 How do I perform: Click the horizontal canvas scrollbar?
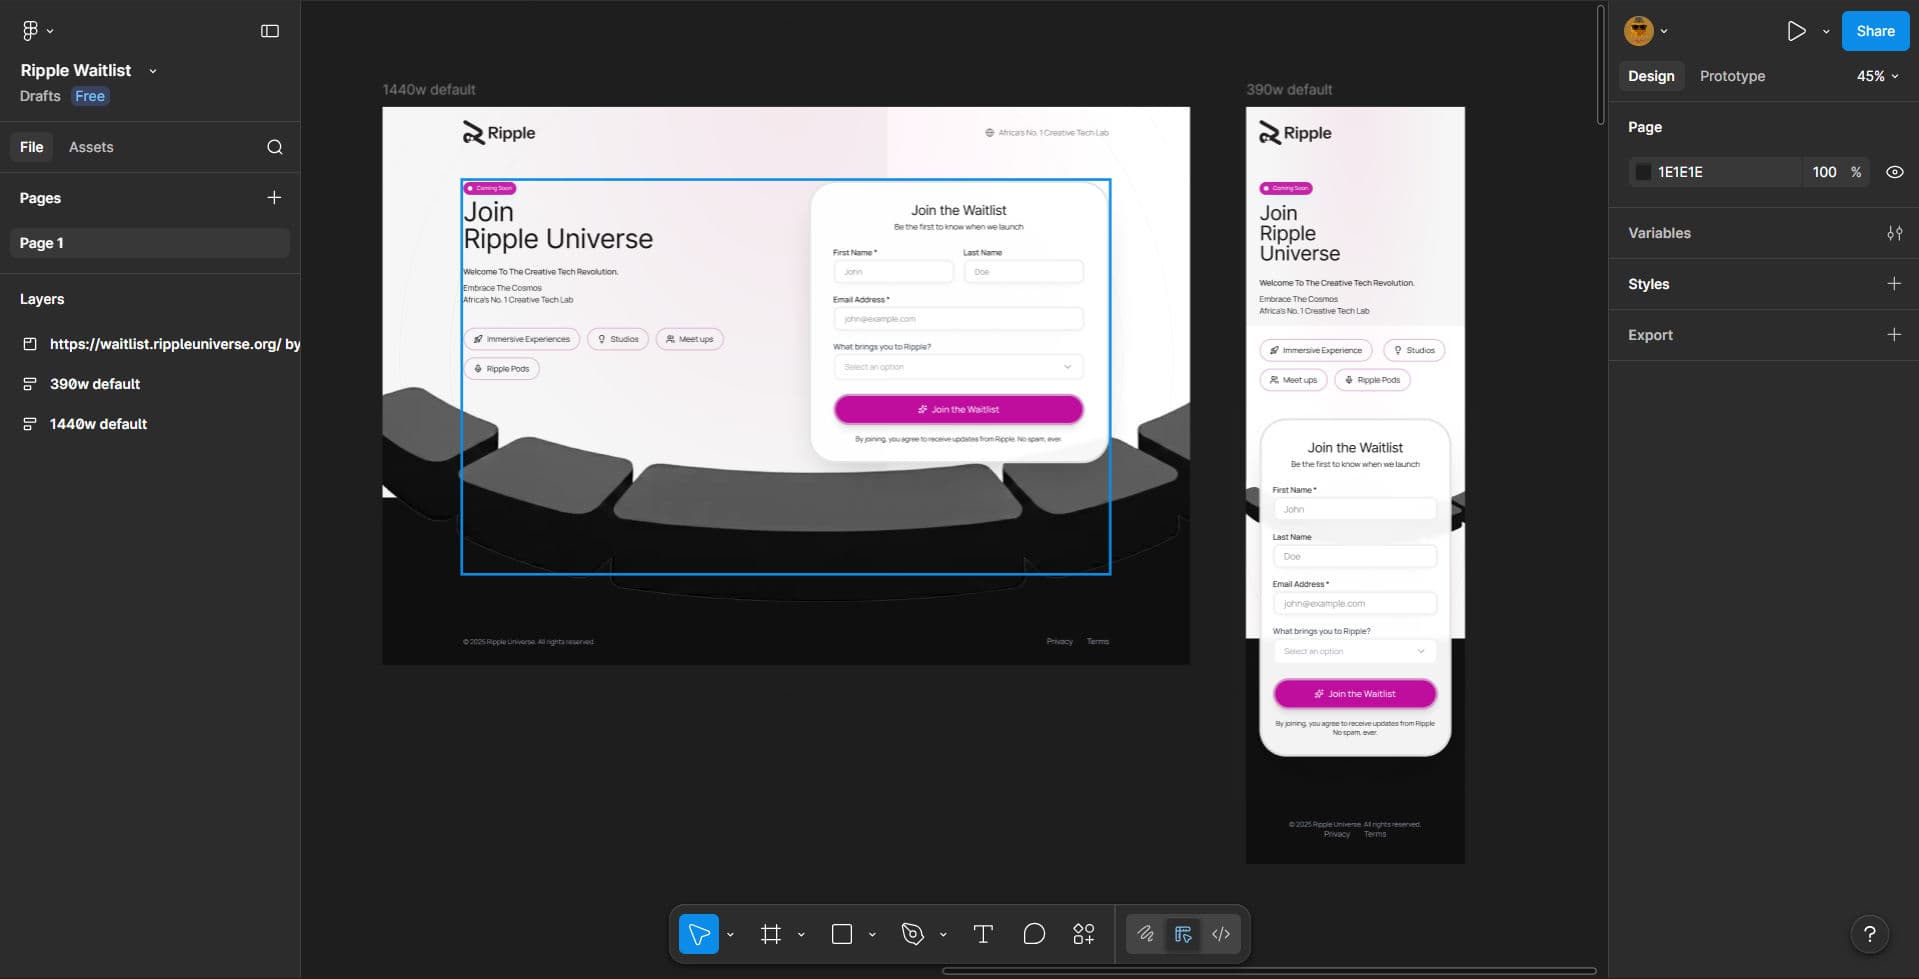tap(1269, 970)
